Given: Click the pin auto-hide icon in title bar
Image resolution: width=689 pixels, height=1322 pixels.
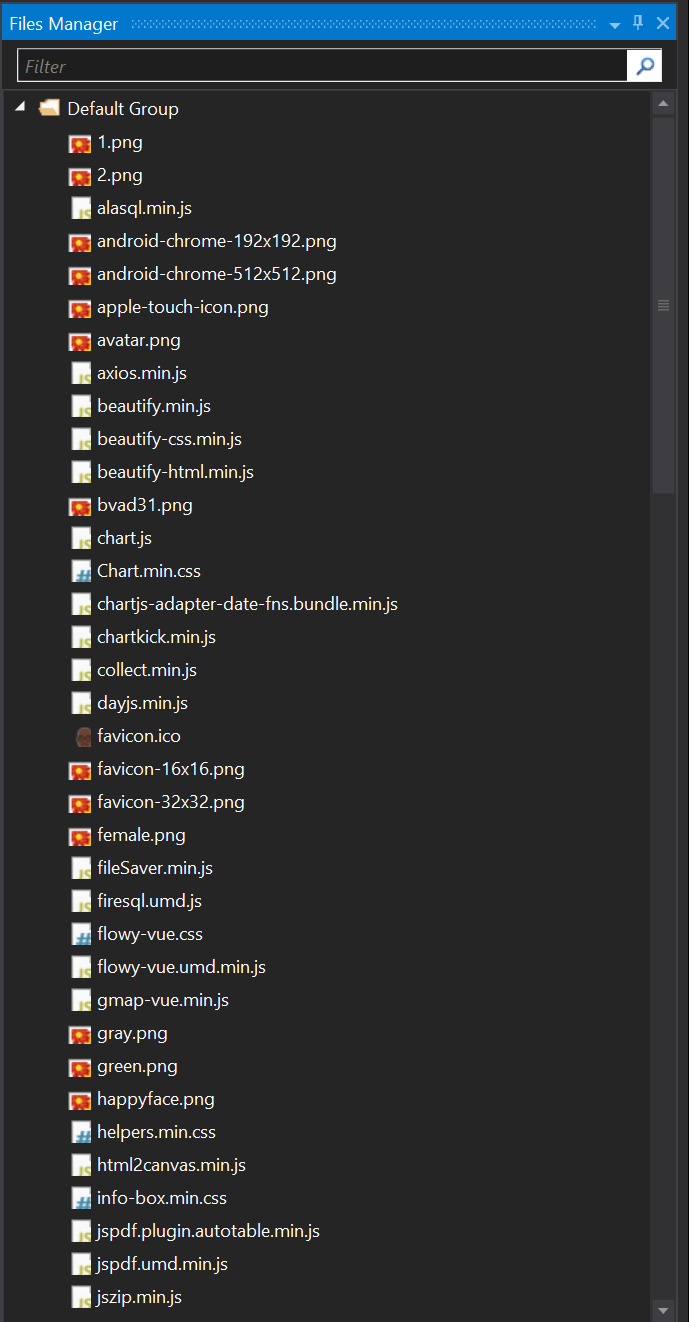Looking at the screenshot, I should (x=638, y=23).
